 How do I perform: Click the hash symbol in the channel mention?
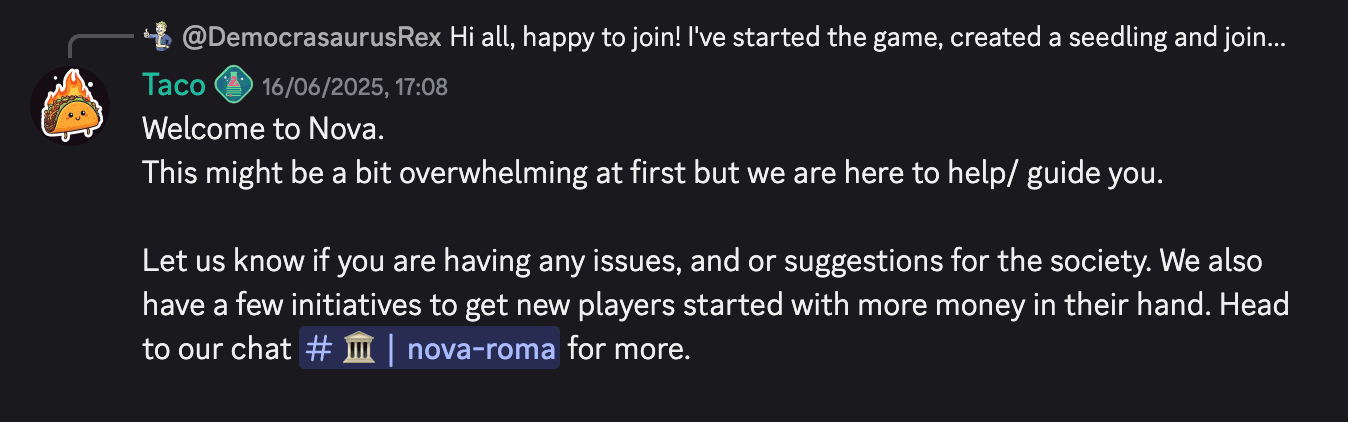tap(318, 350)
